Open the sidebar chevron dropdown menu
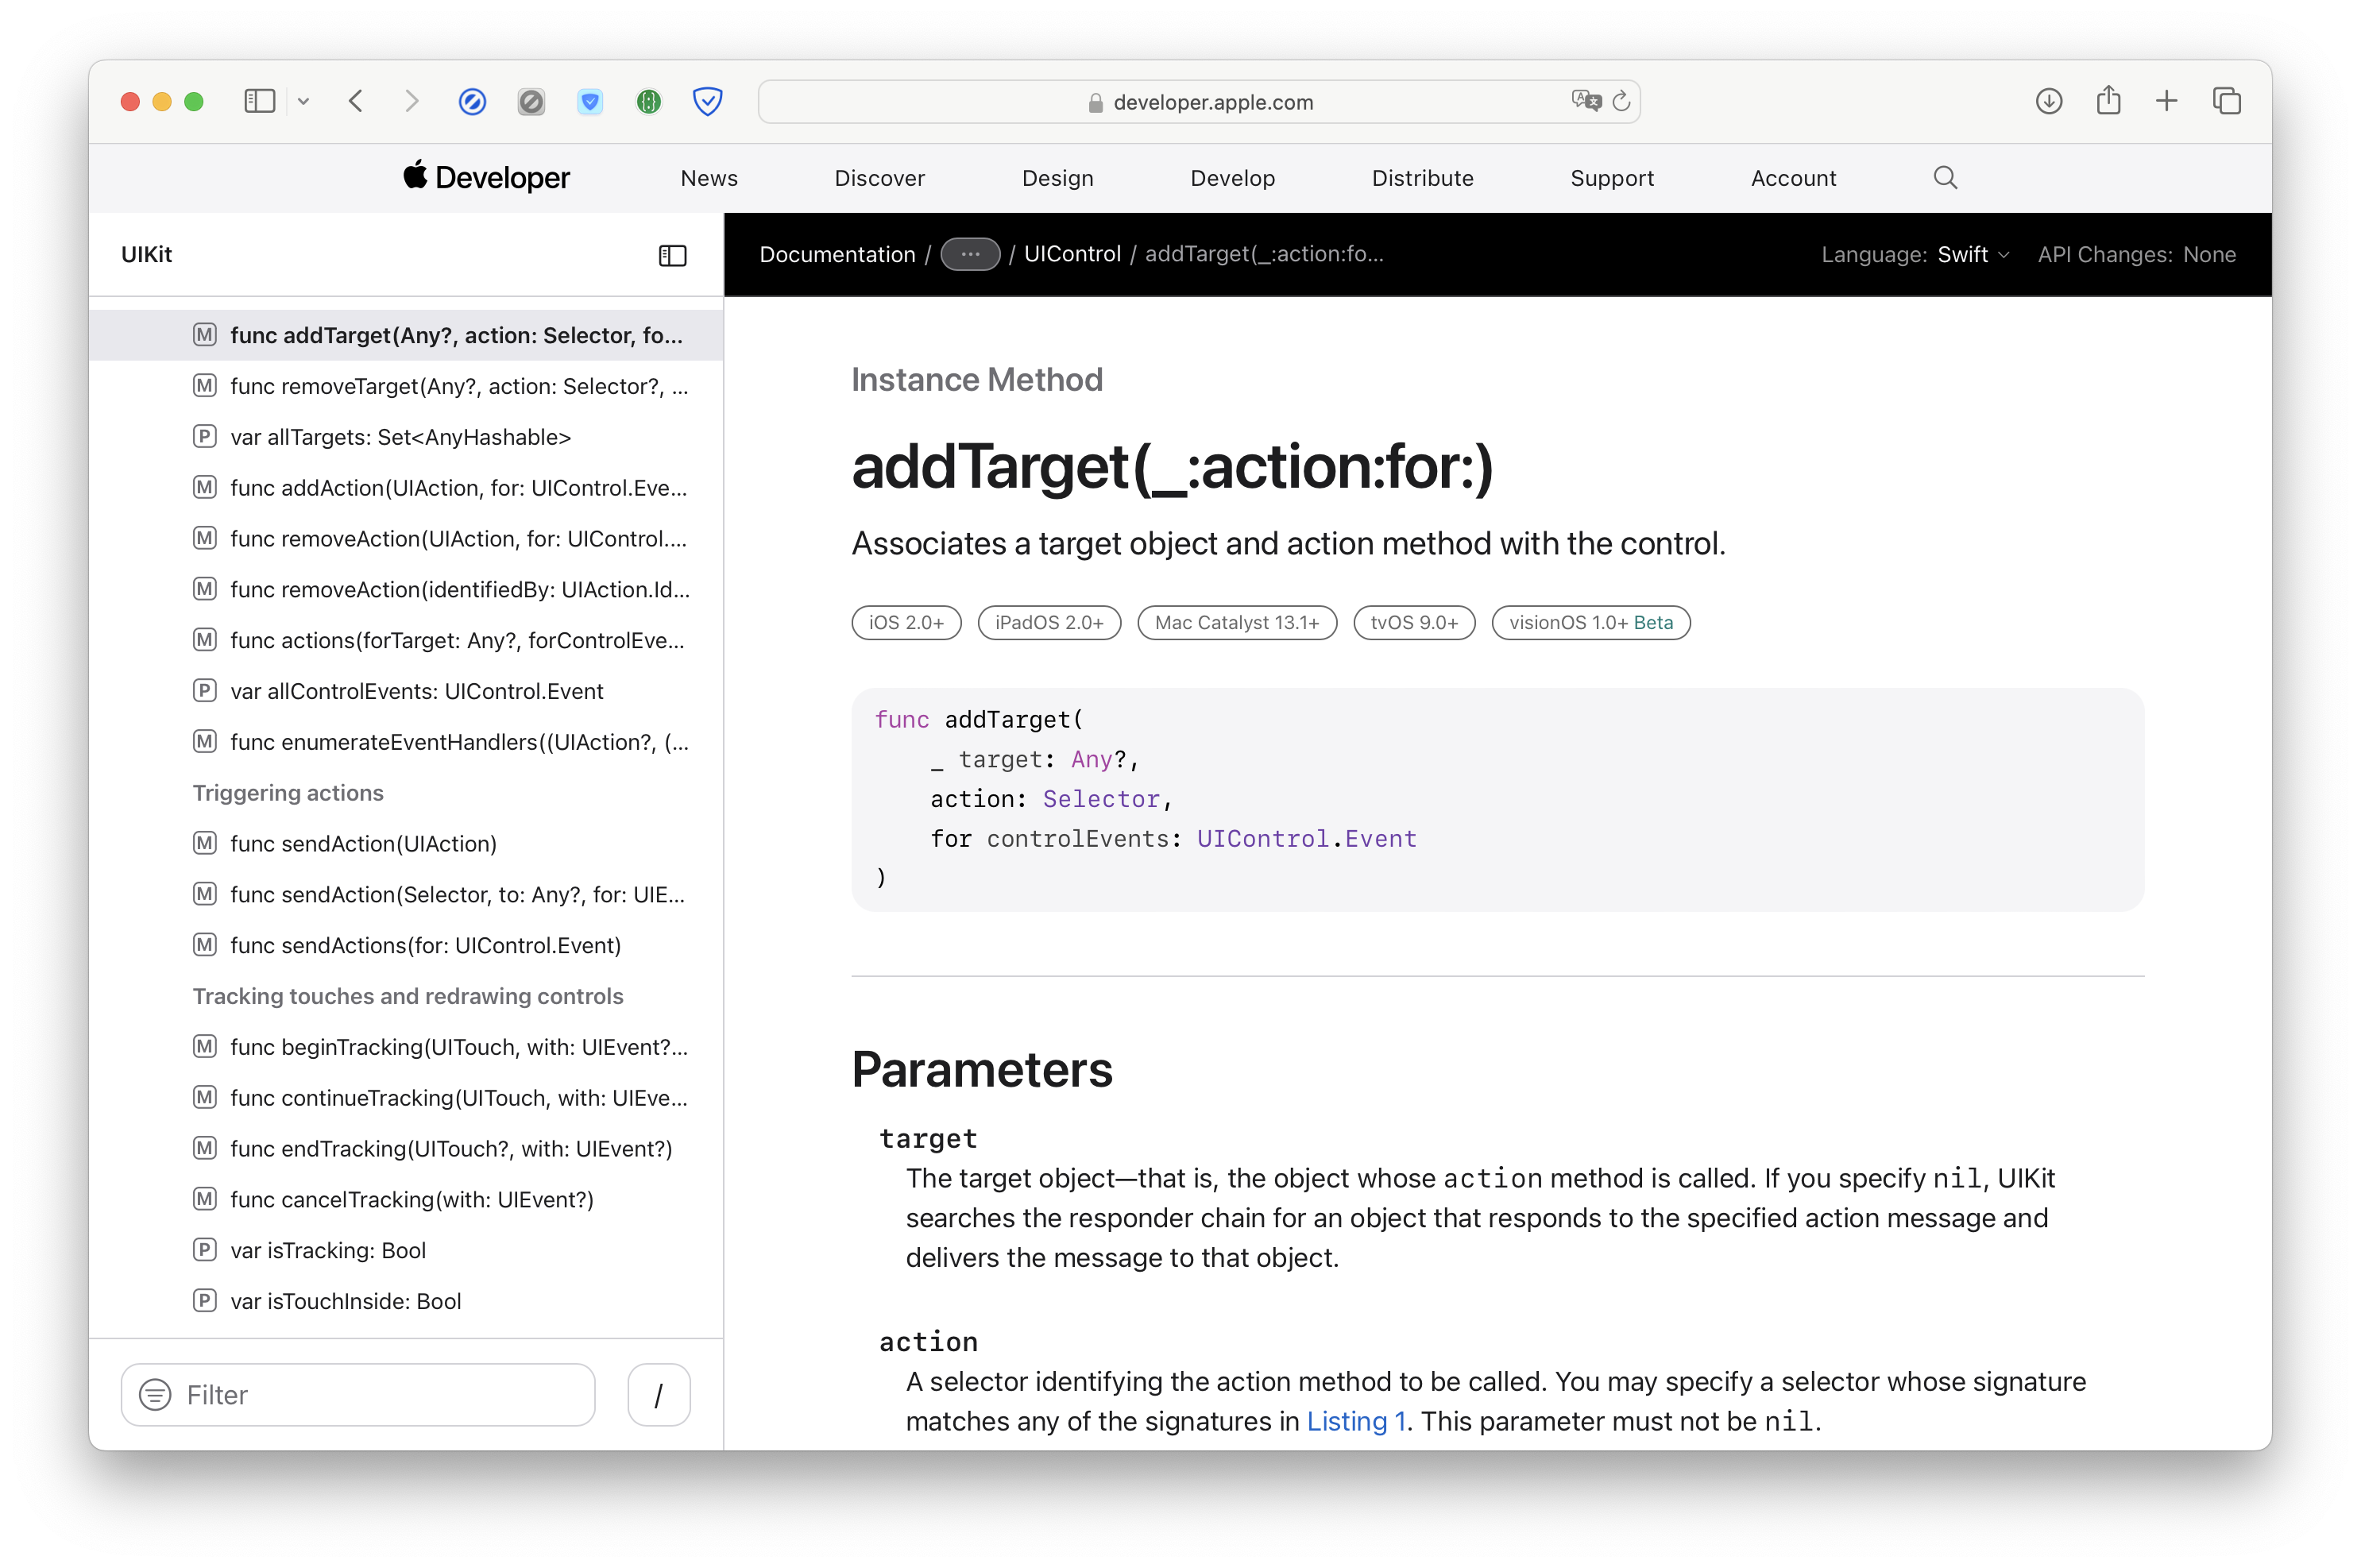Screen dimensions: 2361x1568 pos(304,101)
